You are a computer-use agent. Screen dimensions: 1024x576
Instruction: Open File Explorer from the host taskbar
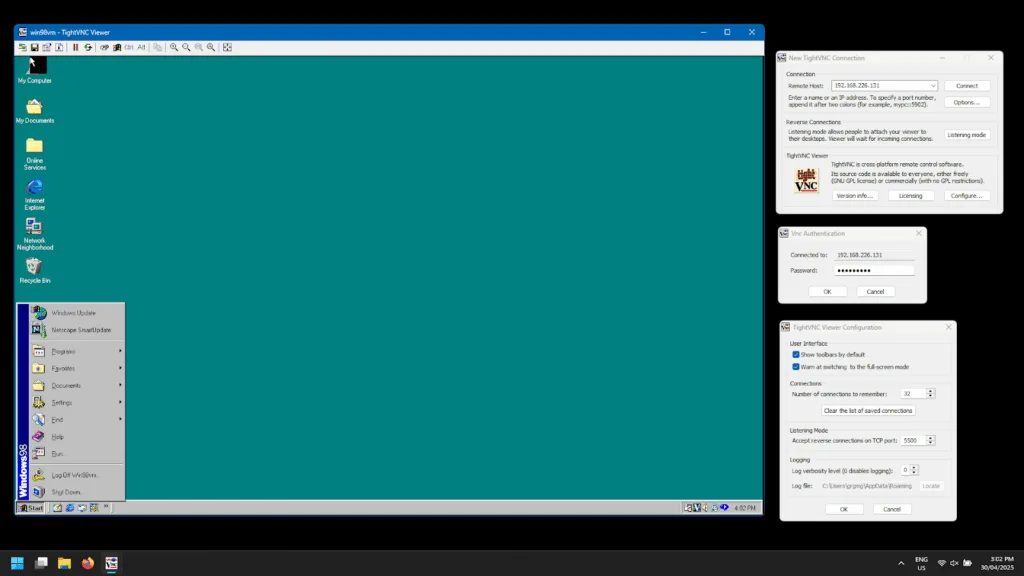[64, 563]
